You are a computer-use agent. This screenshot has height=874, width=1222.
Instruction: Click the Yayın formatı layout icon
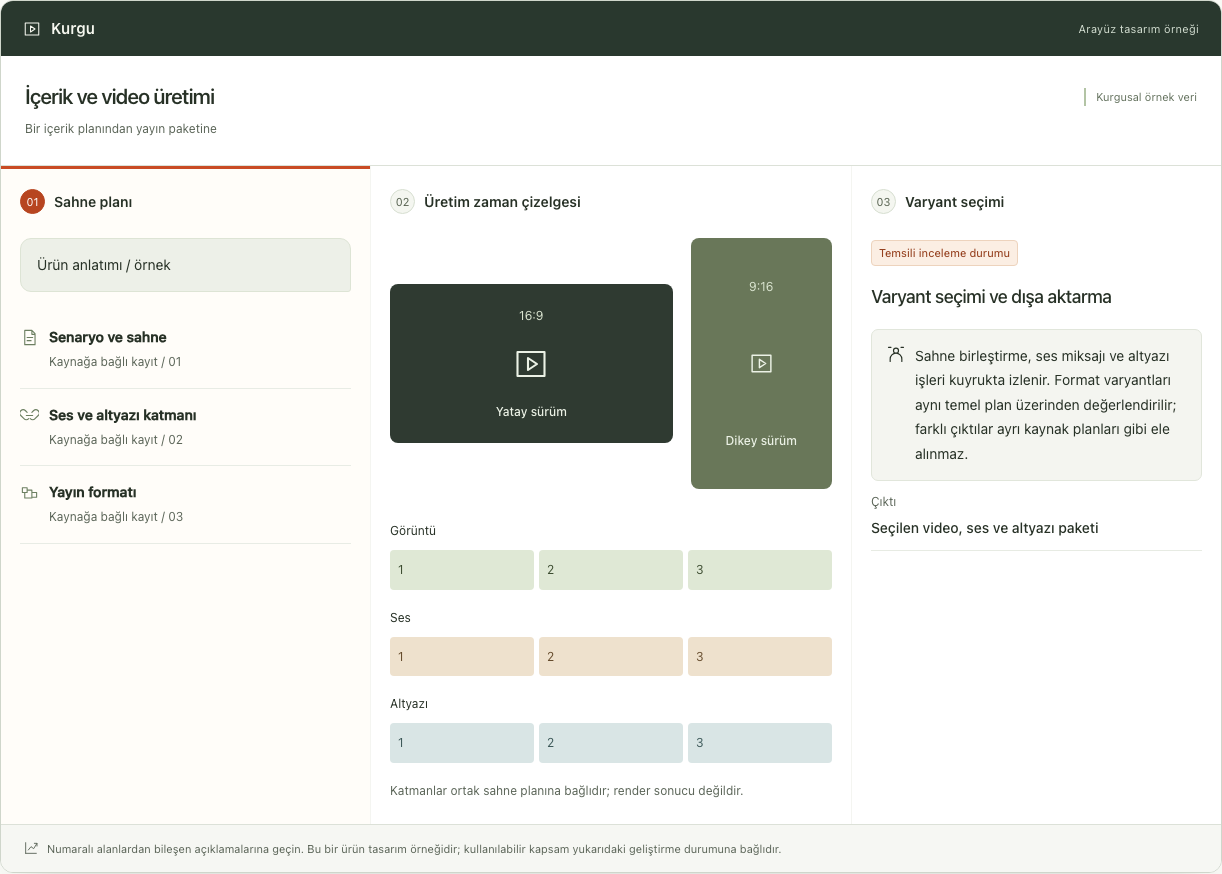29,493
